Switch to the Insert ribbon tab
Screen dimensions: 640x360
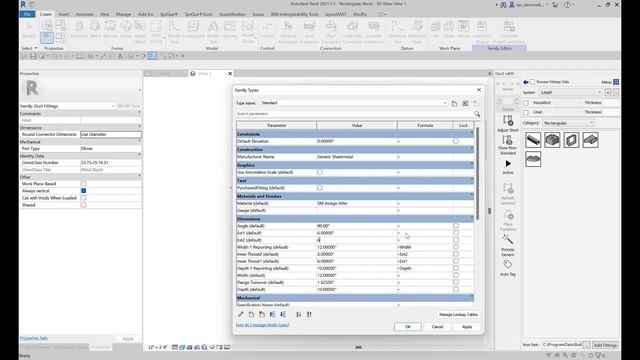(64, 14)
